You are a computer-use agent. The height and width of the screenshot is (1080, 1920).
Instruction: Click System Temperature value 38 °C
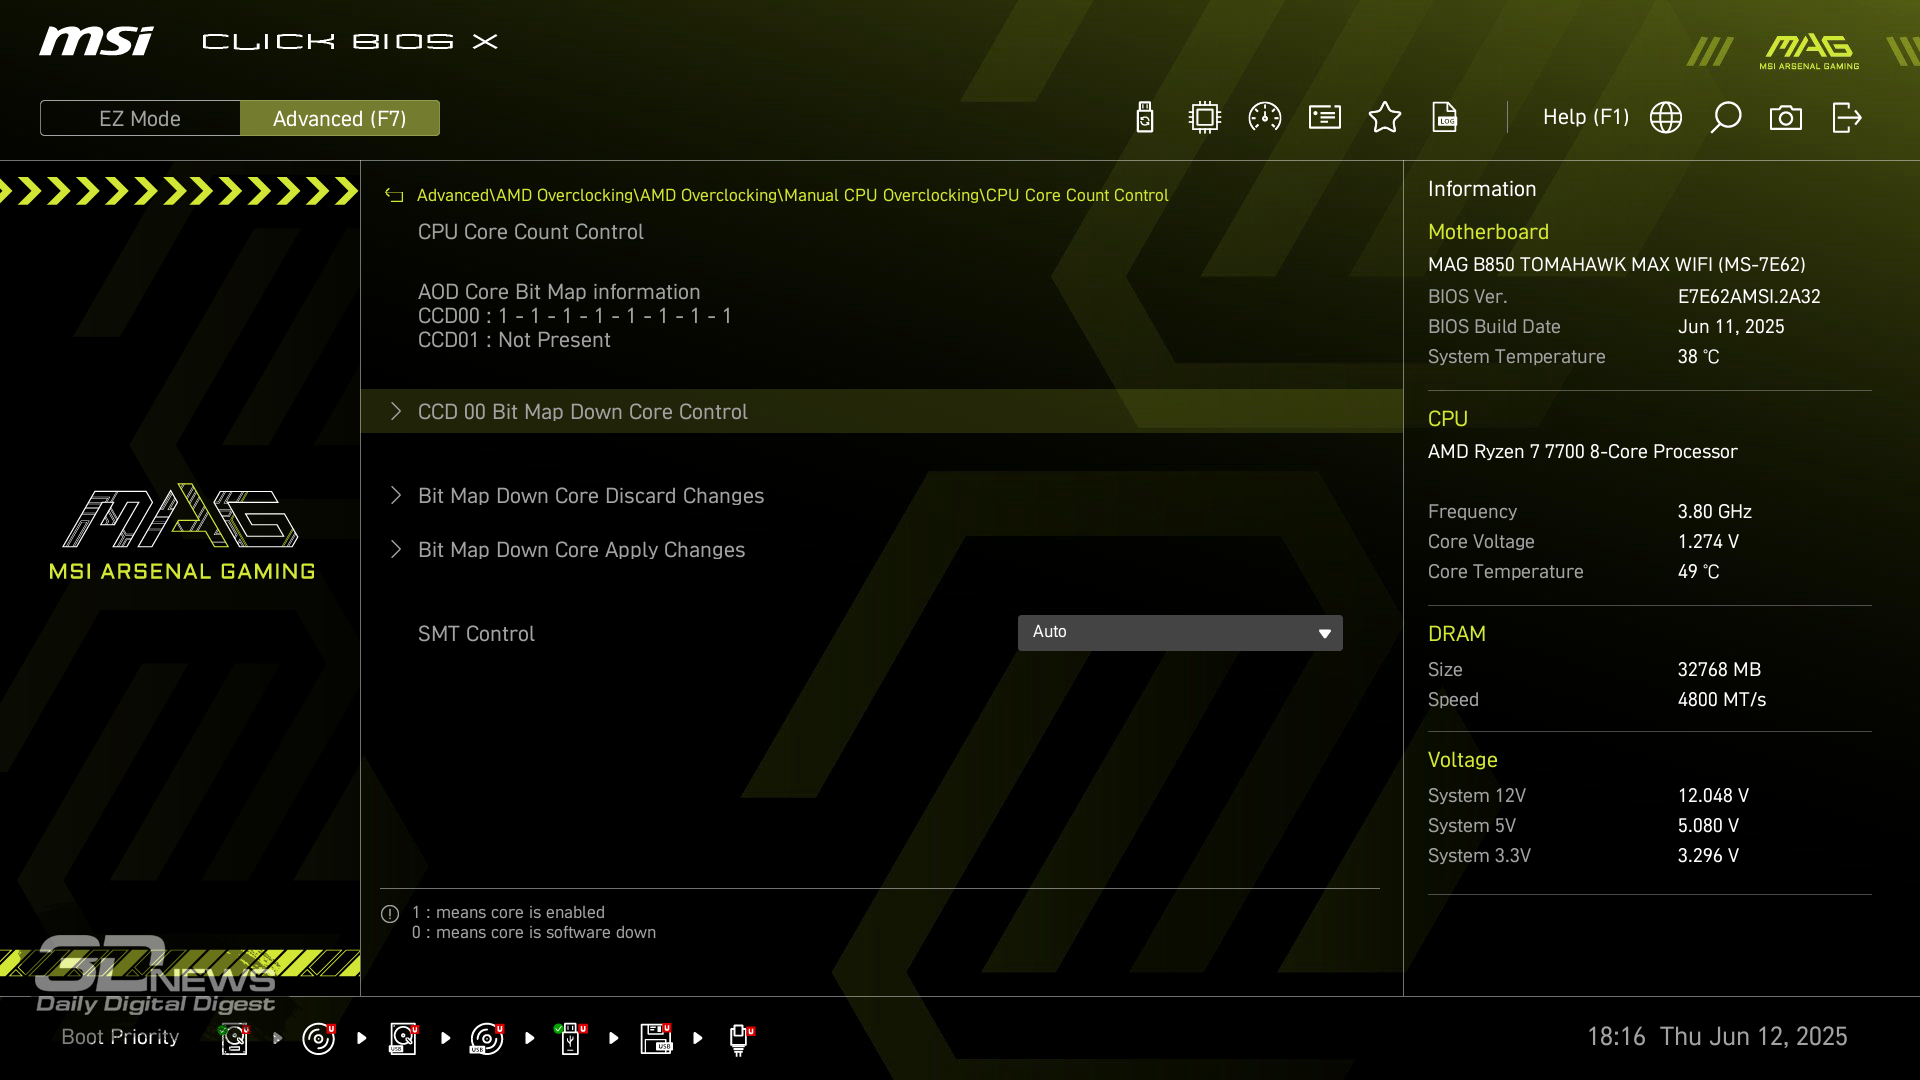point(1698,357)
